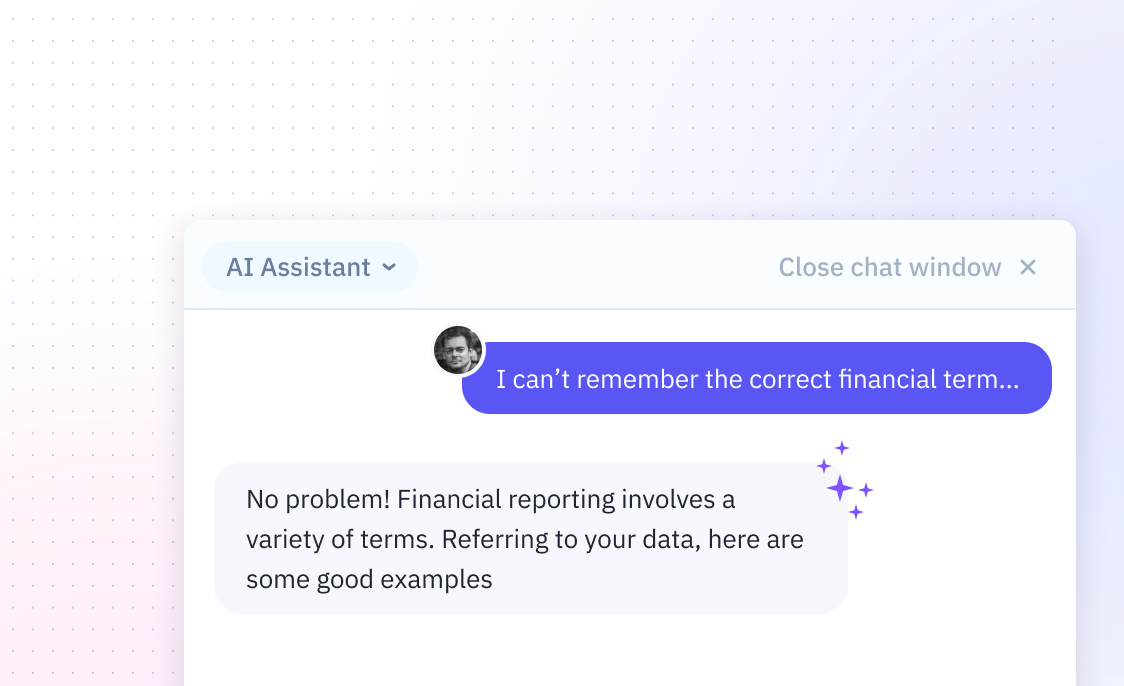Click the user profile avatar photo
The width and height of the screenshot is (1124, 686).
pyautogui.click(x=459, y=351)
